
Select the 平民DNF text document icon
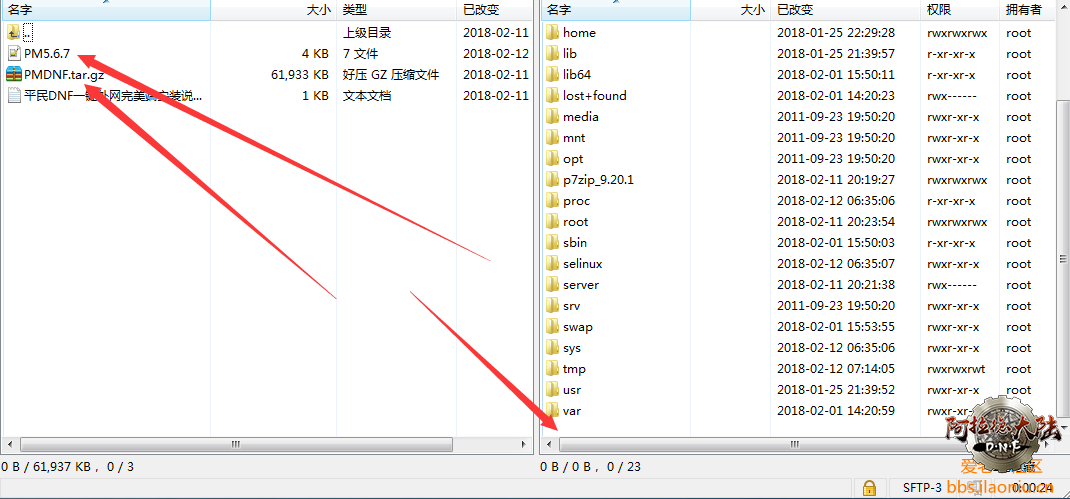click(14, 96)
